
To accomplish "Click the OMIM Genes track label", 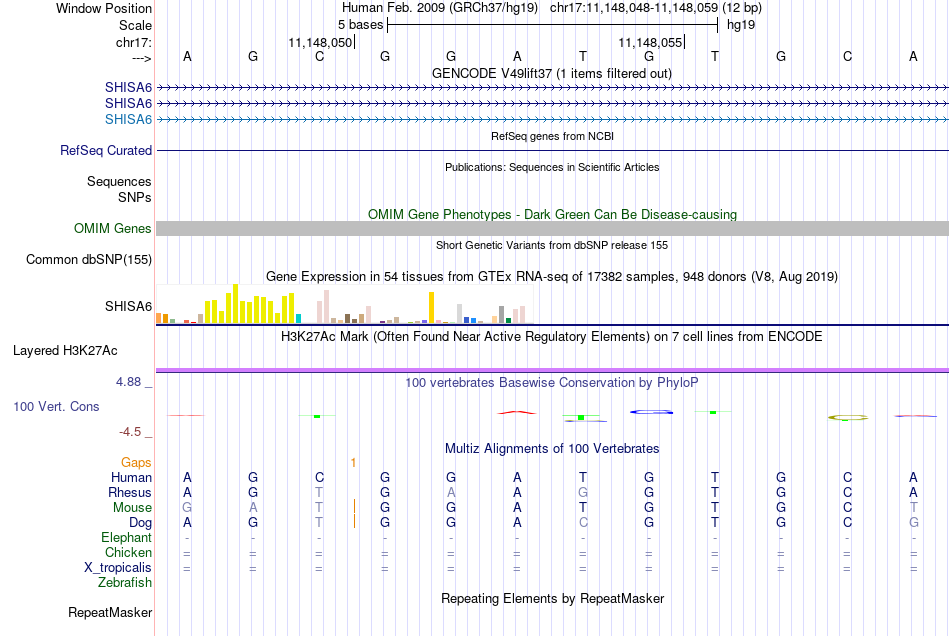I will (x=112, y=228).
